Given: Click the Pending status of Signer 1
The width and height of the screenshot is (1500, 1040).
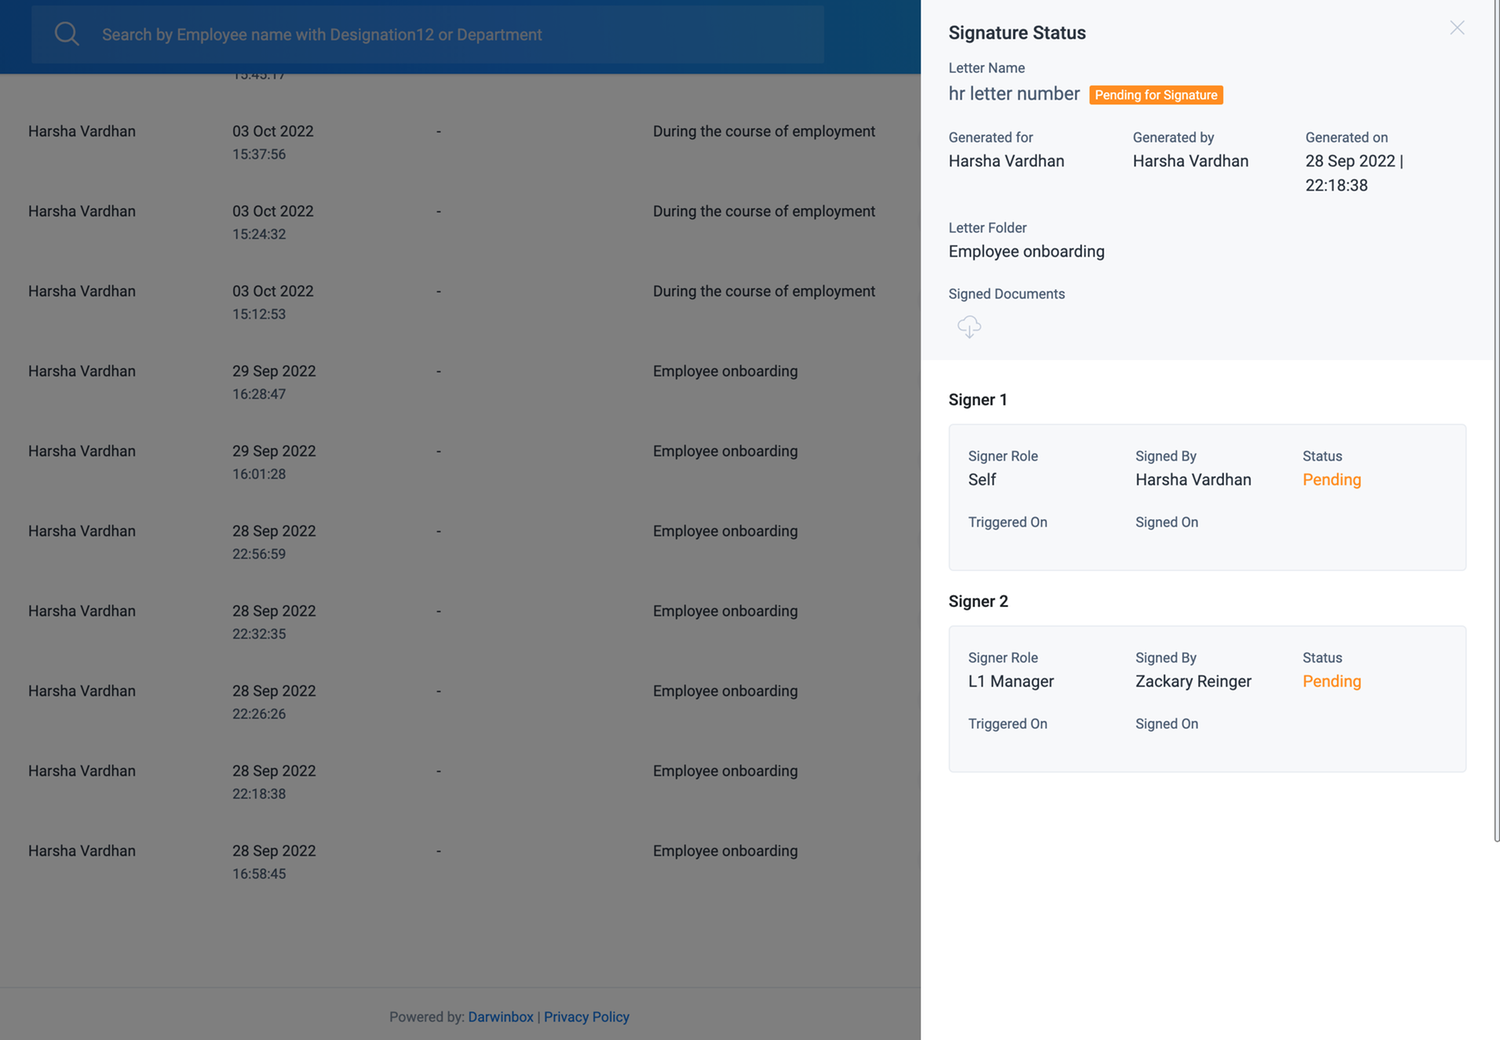Looking at the screenshot, I should point(1331,479).
